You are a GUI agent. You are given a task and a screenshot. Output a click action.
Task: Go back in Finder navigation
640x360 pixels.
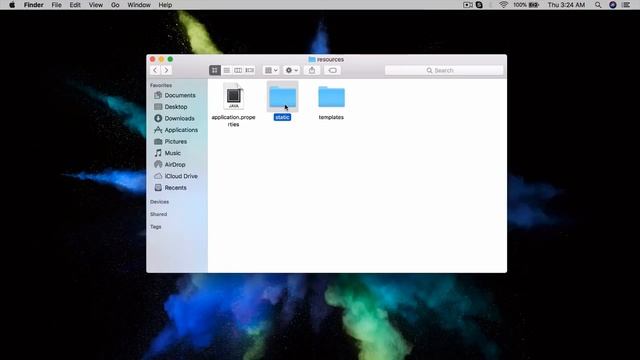pyautogui.click(x=155, y=70)
